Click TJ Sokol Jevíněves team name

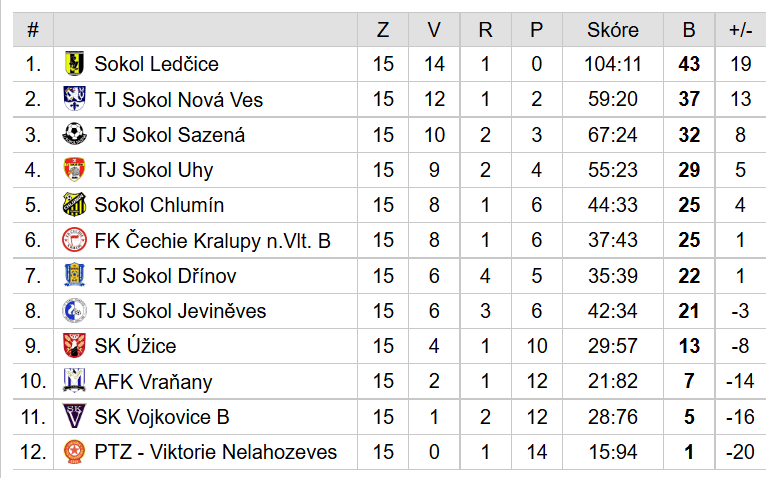click(180, 311)
